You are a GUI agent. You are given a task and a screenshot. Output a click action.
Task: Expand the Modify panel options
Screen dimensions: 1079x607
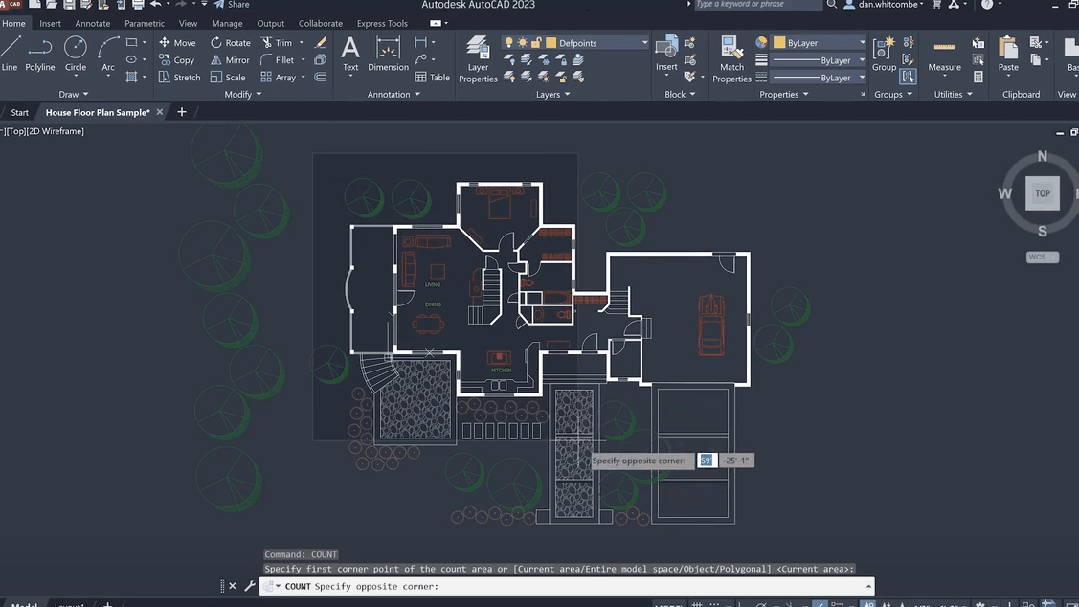pos(243,95)
